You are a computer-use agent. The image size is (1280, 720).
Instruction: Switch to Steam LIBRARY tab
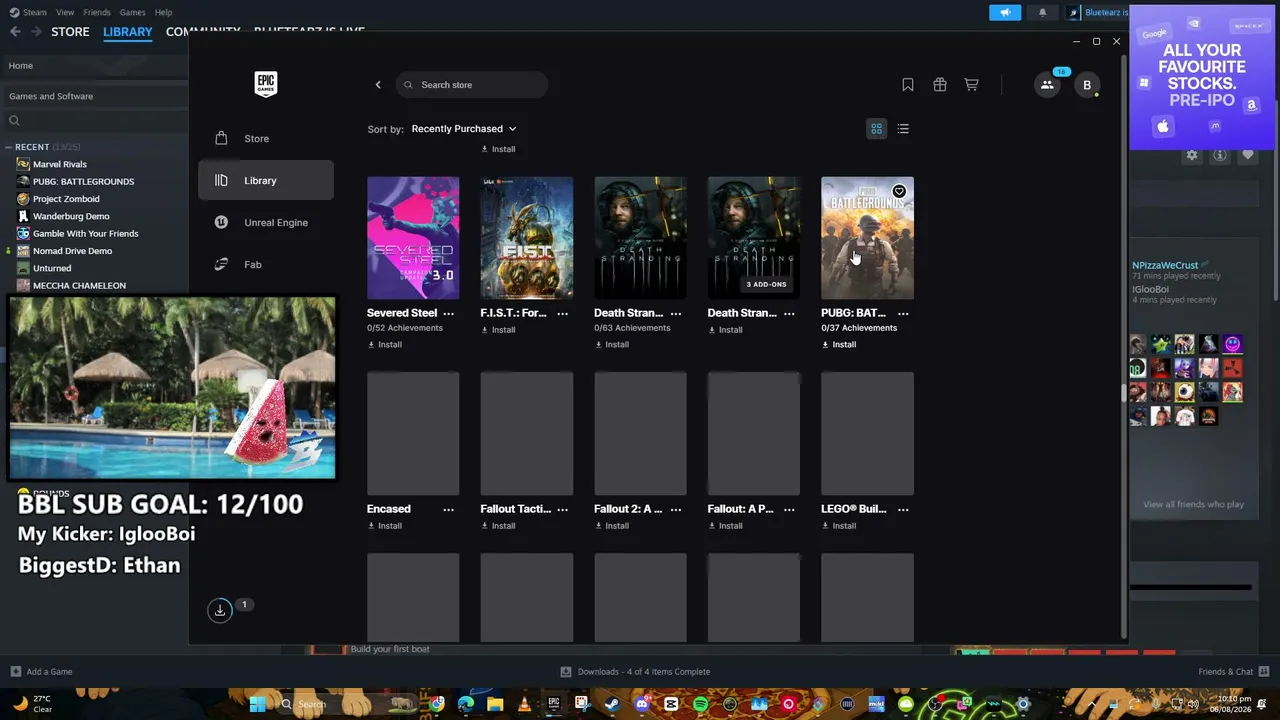click(x=128, y=32)
